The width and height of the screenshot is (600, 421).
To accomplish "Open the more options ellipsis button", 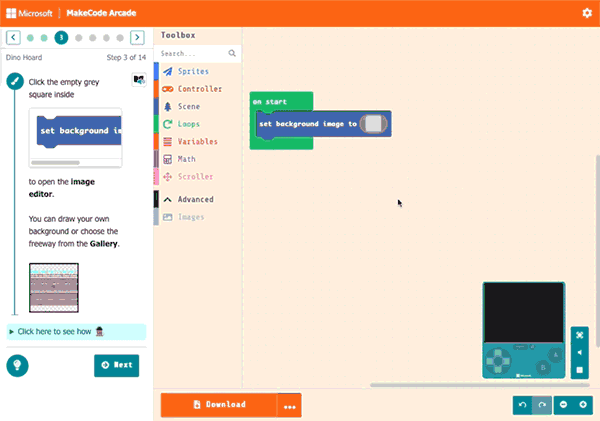I will tap(290, 405).
